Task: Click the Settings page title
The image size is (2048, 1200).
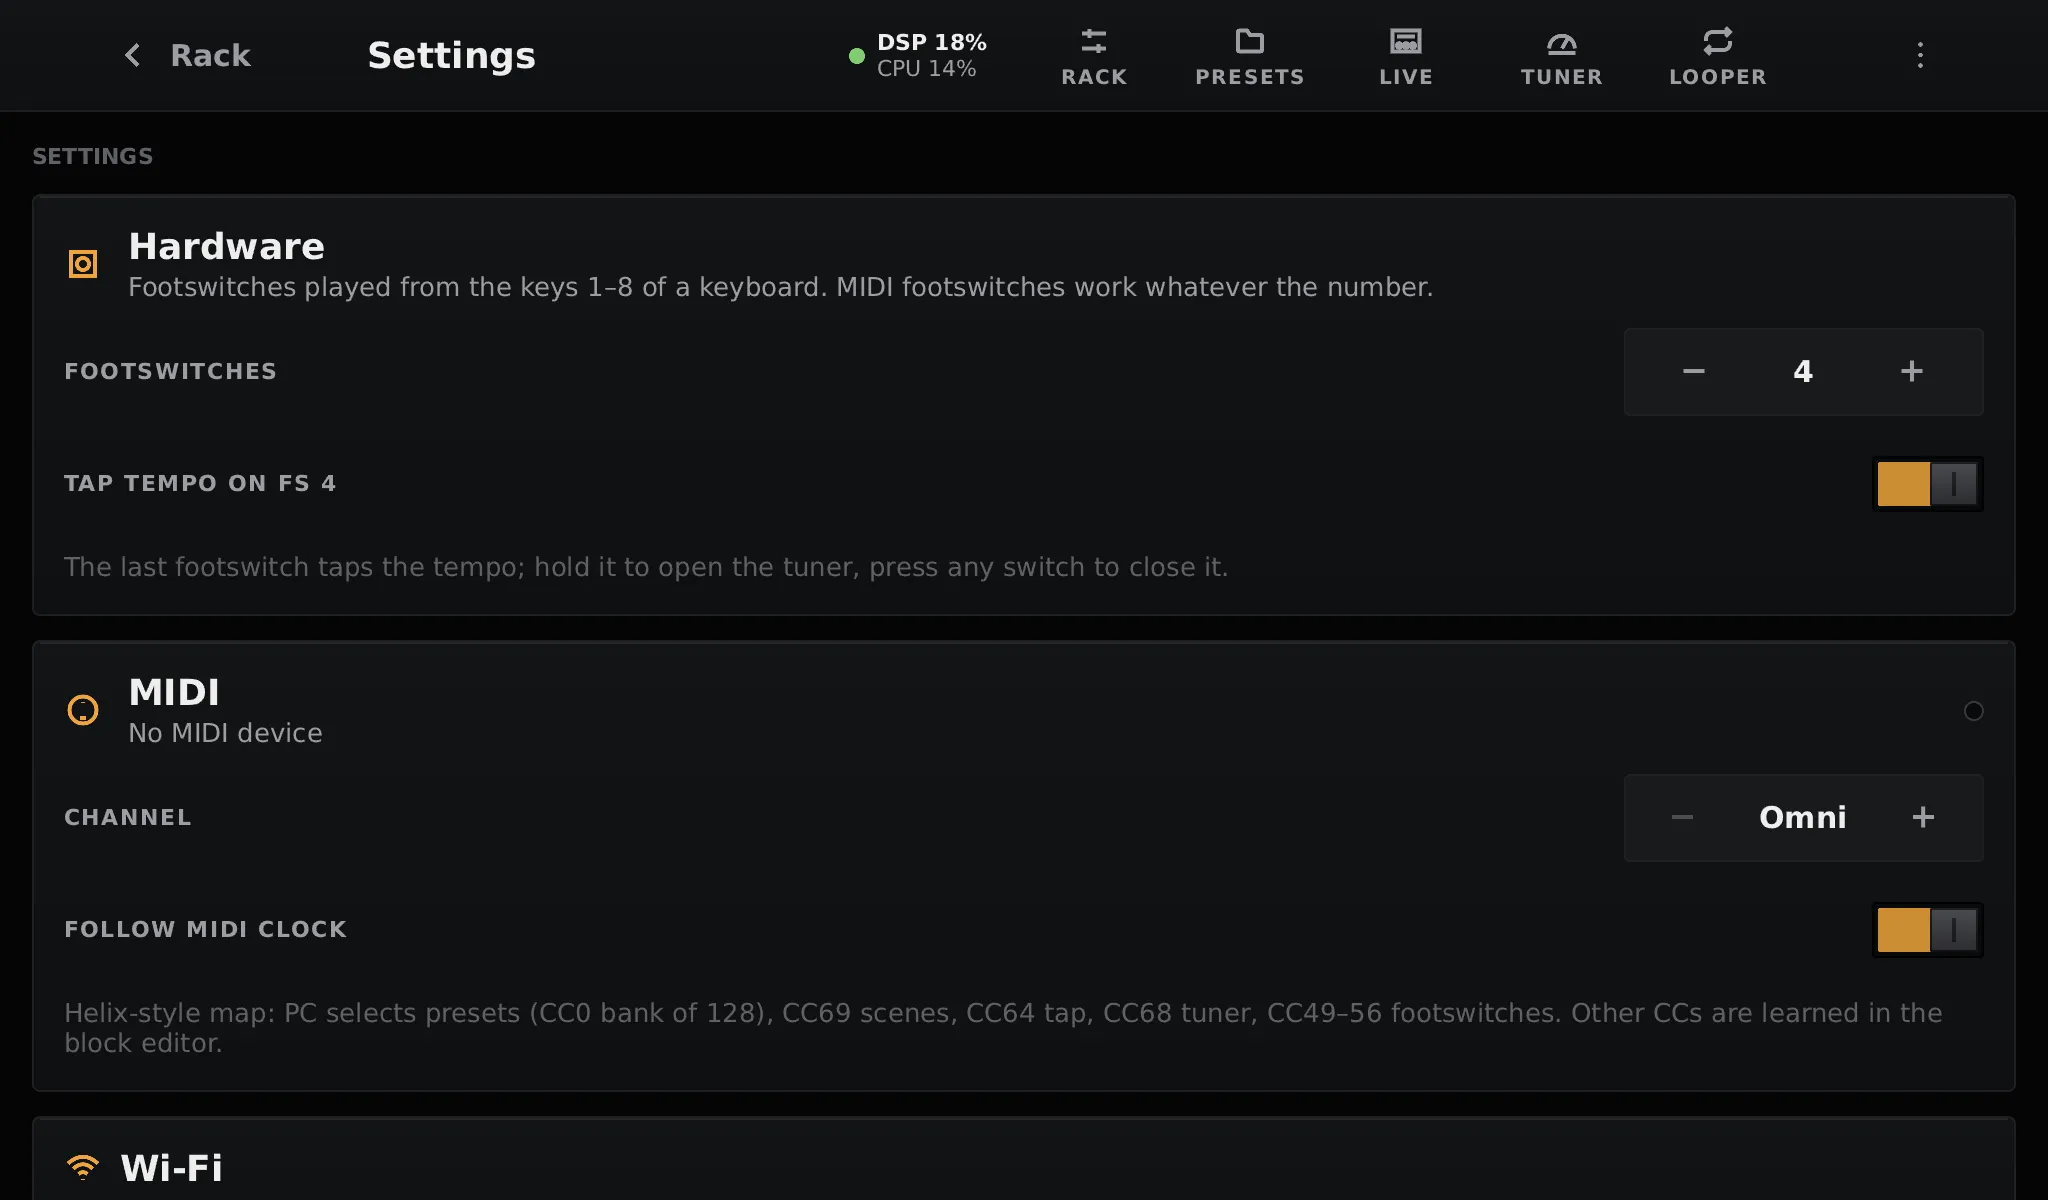Action: click(451, 55)
